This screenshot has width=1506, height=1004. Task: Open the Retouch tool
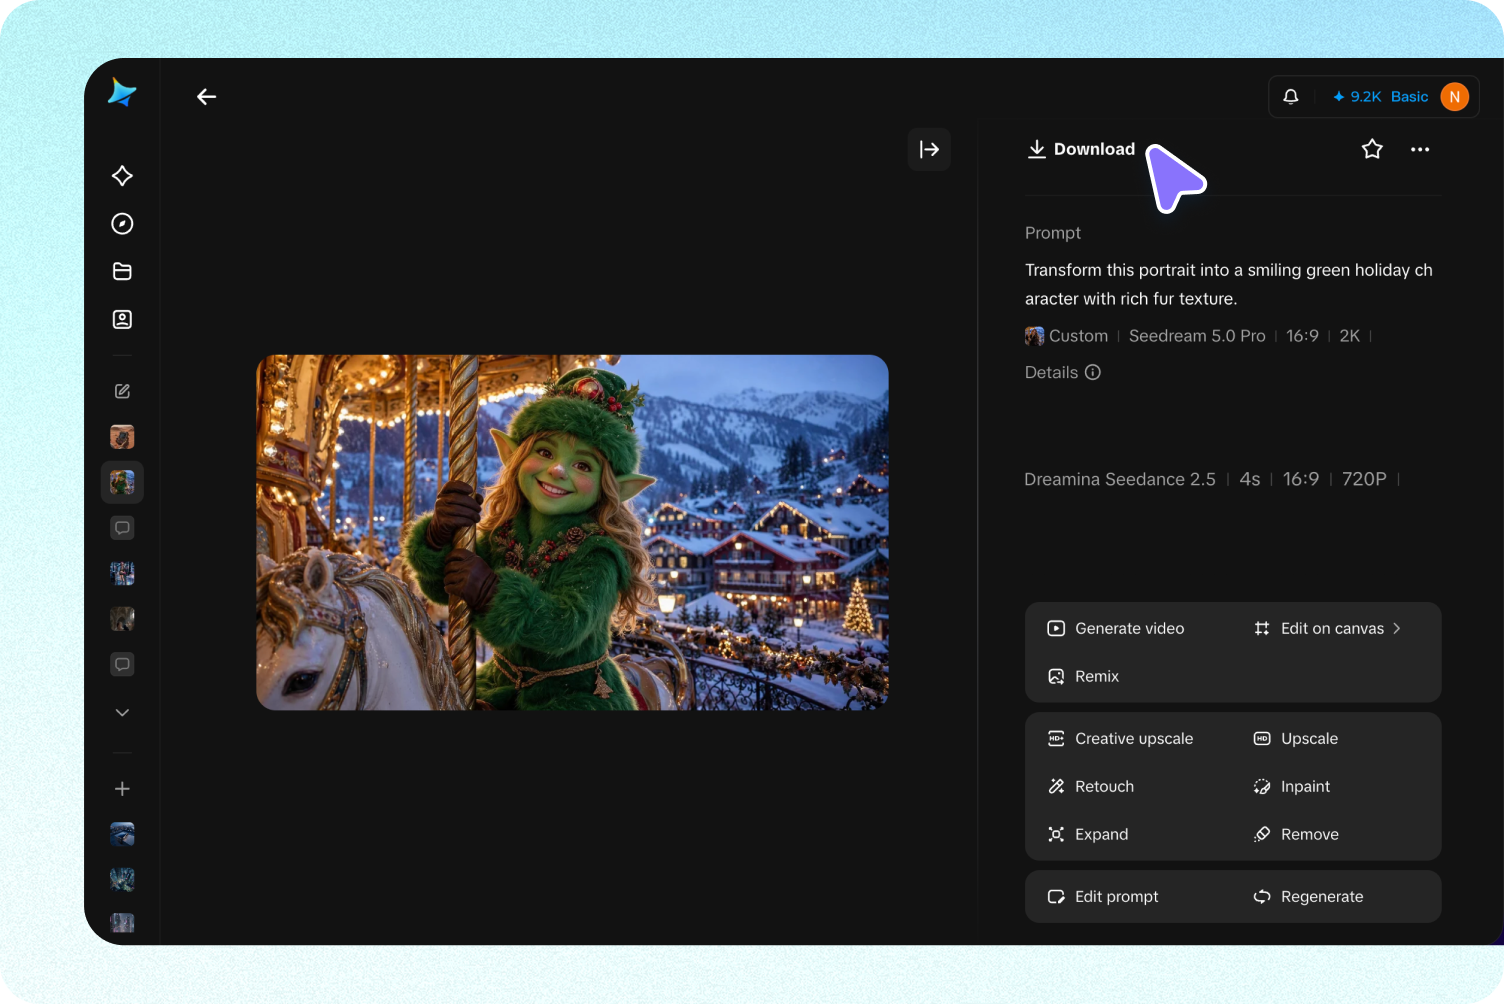(1090, 787)
